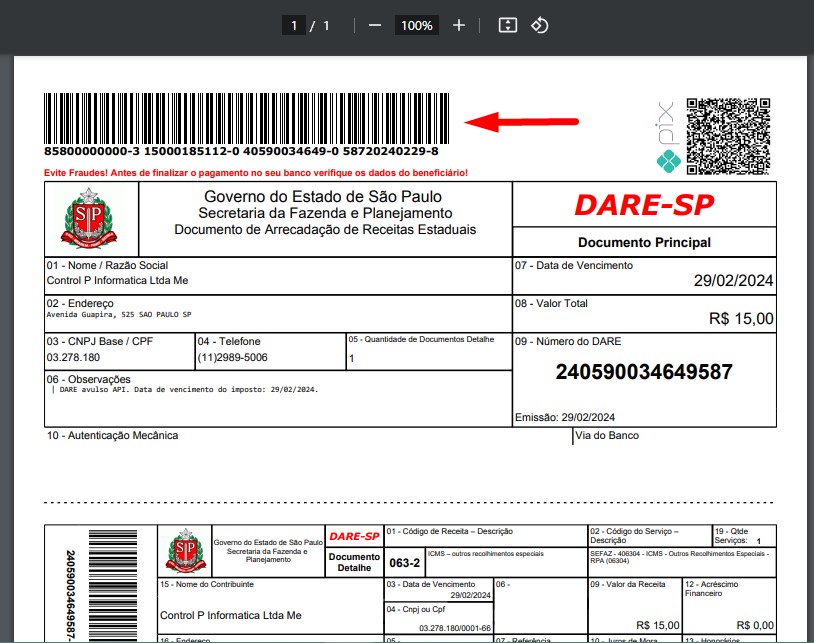The height and width of the screenshot is (643, 814).
Task: Click 'ICMS – outros recolhimentos especiais' text
Action: (485, 554)
